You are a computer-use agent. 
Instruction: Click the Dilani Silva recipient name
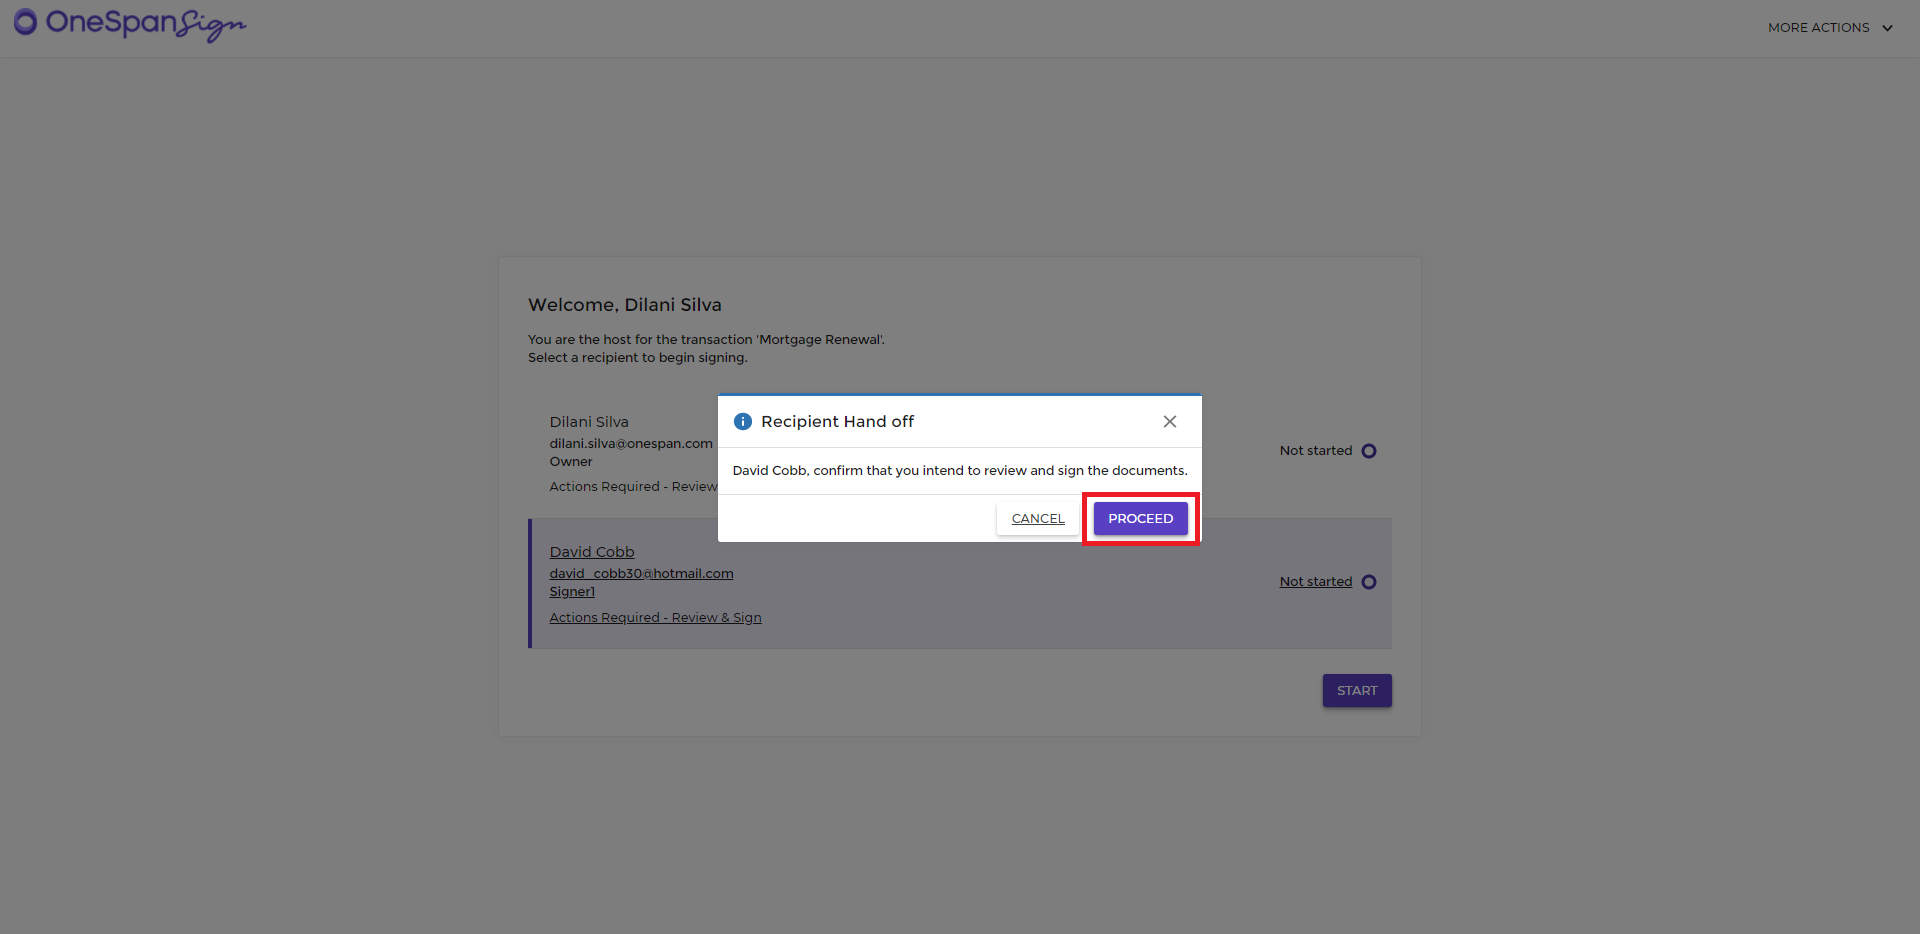589,422
